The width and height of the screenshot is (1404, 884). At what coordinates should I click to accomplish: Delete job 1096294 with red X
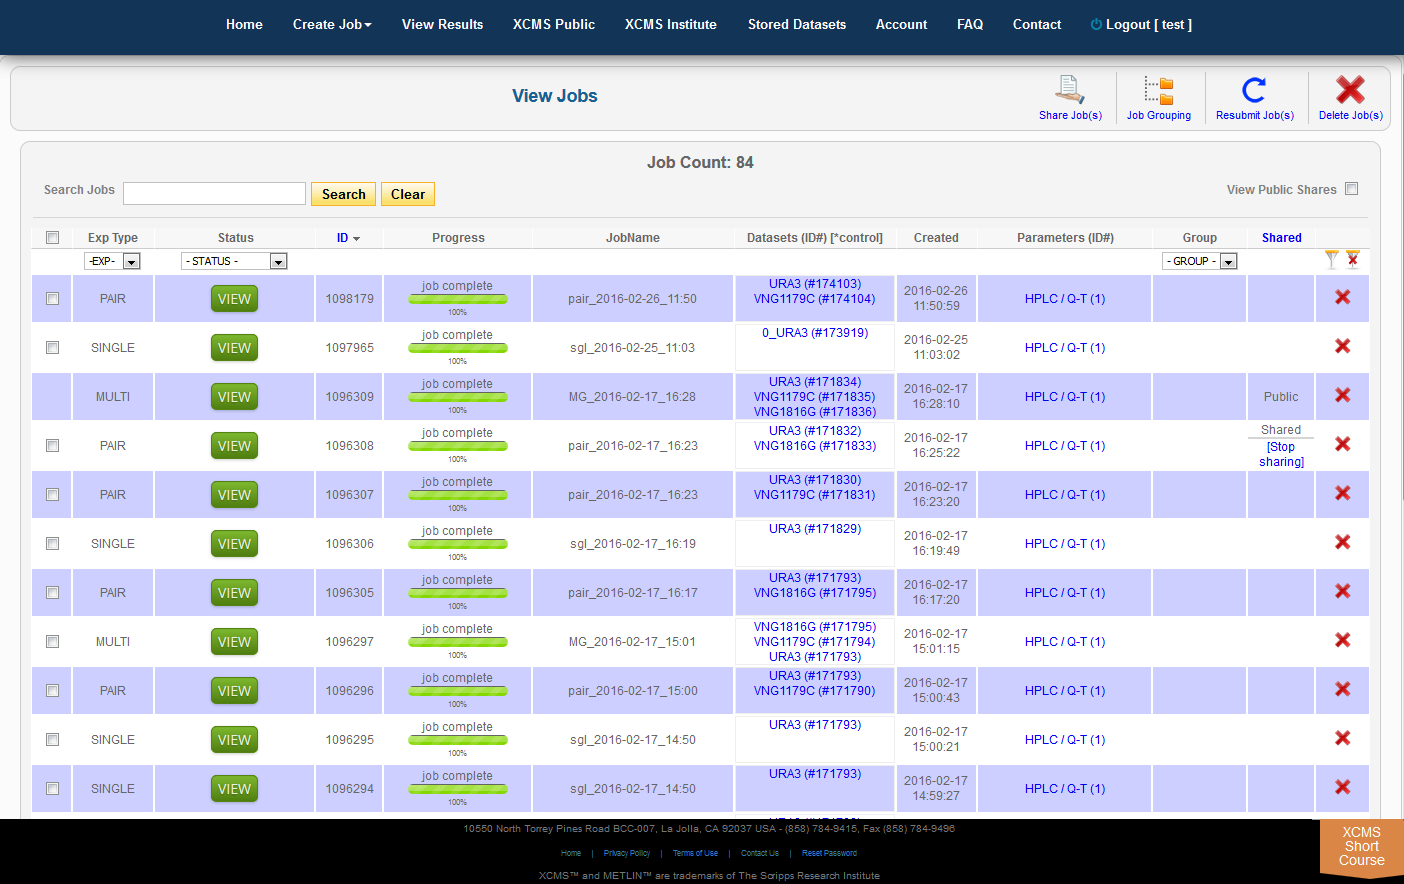point(1343,787)
